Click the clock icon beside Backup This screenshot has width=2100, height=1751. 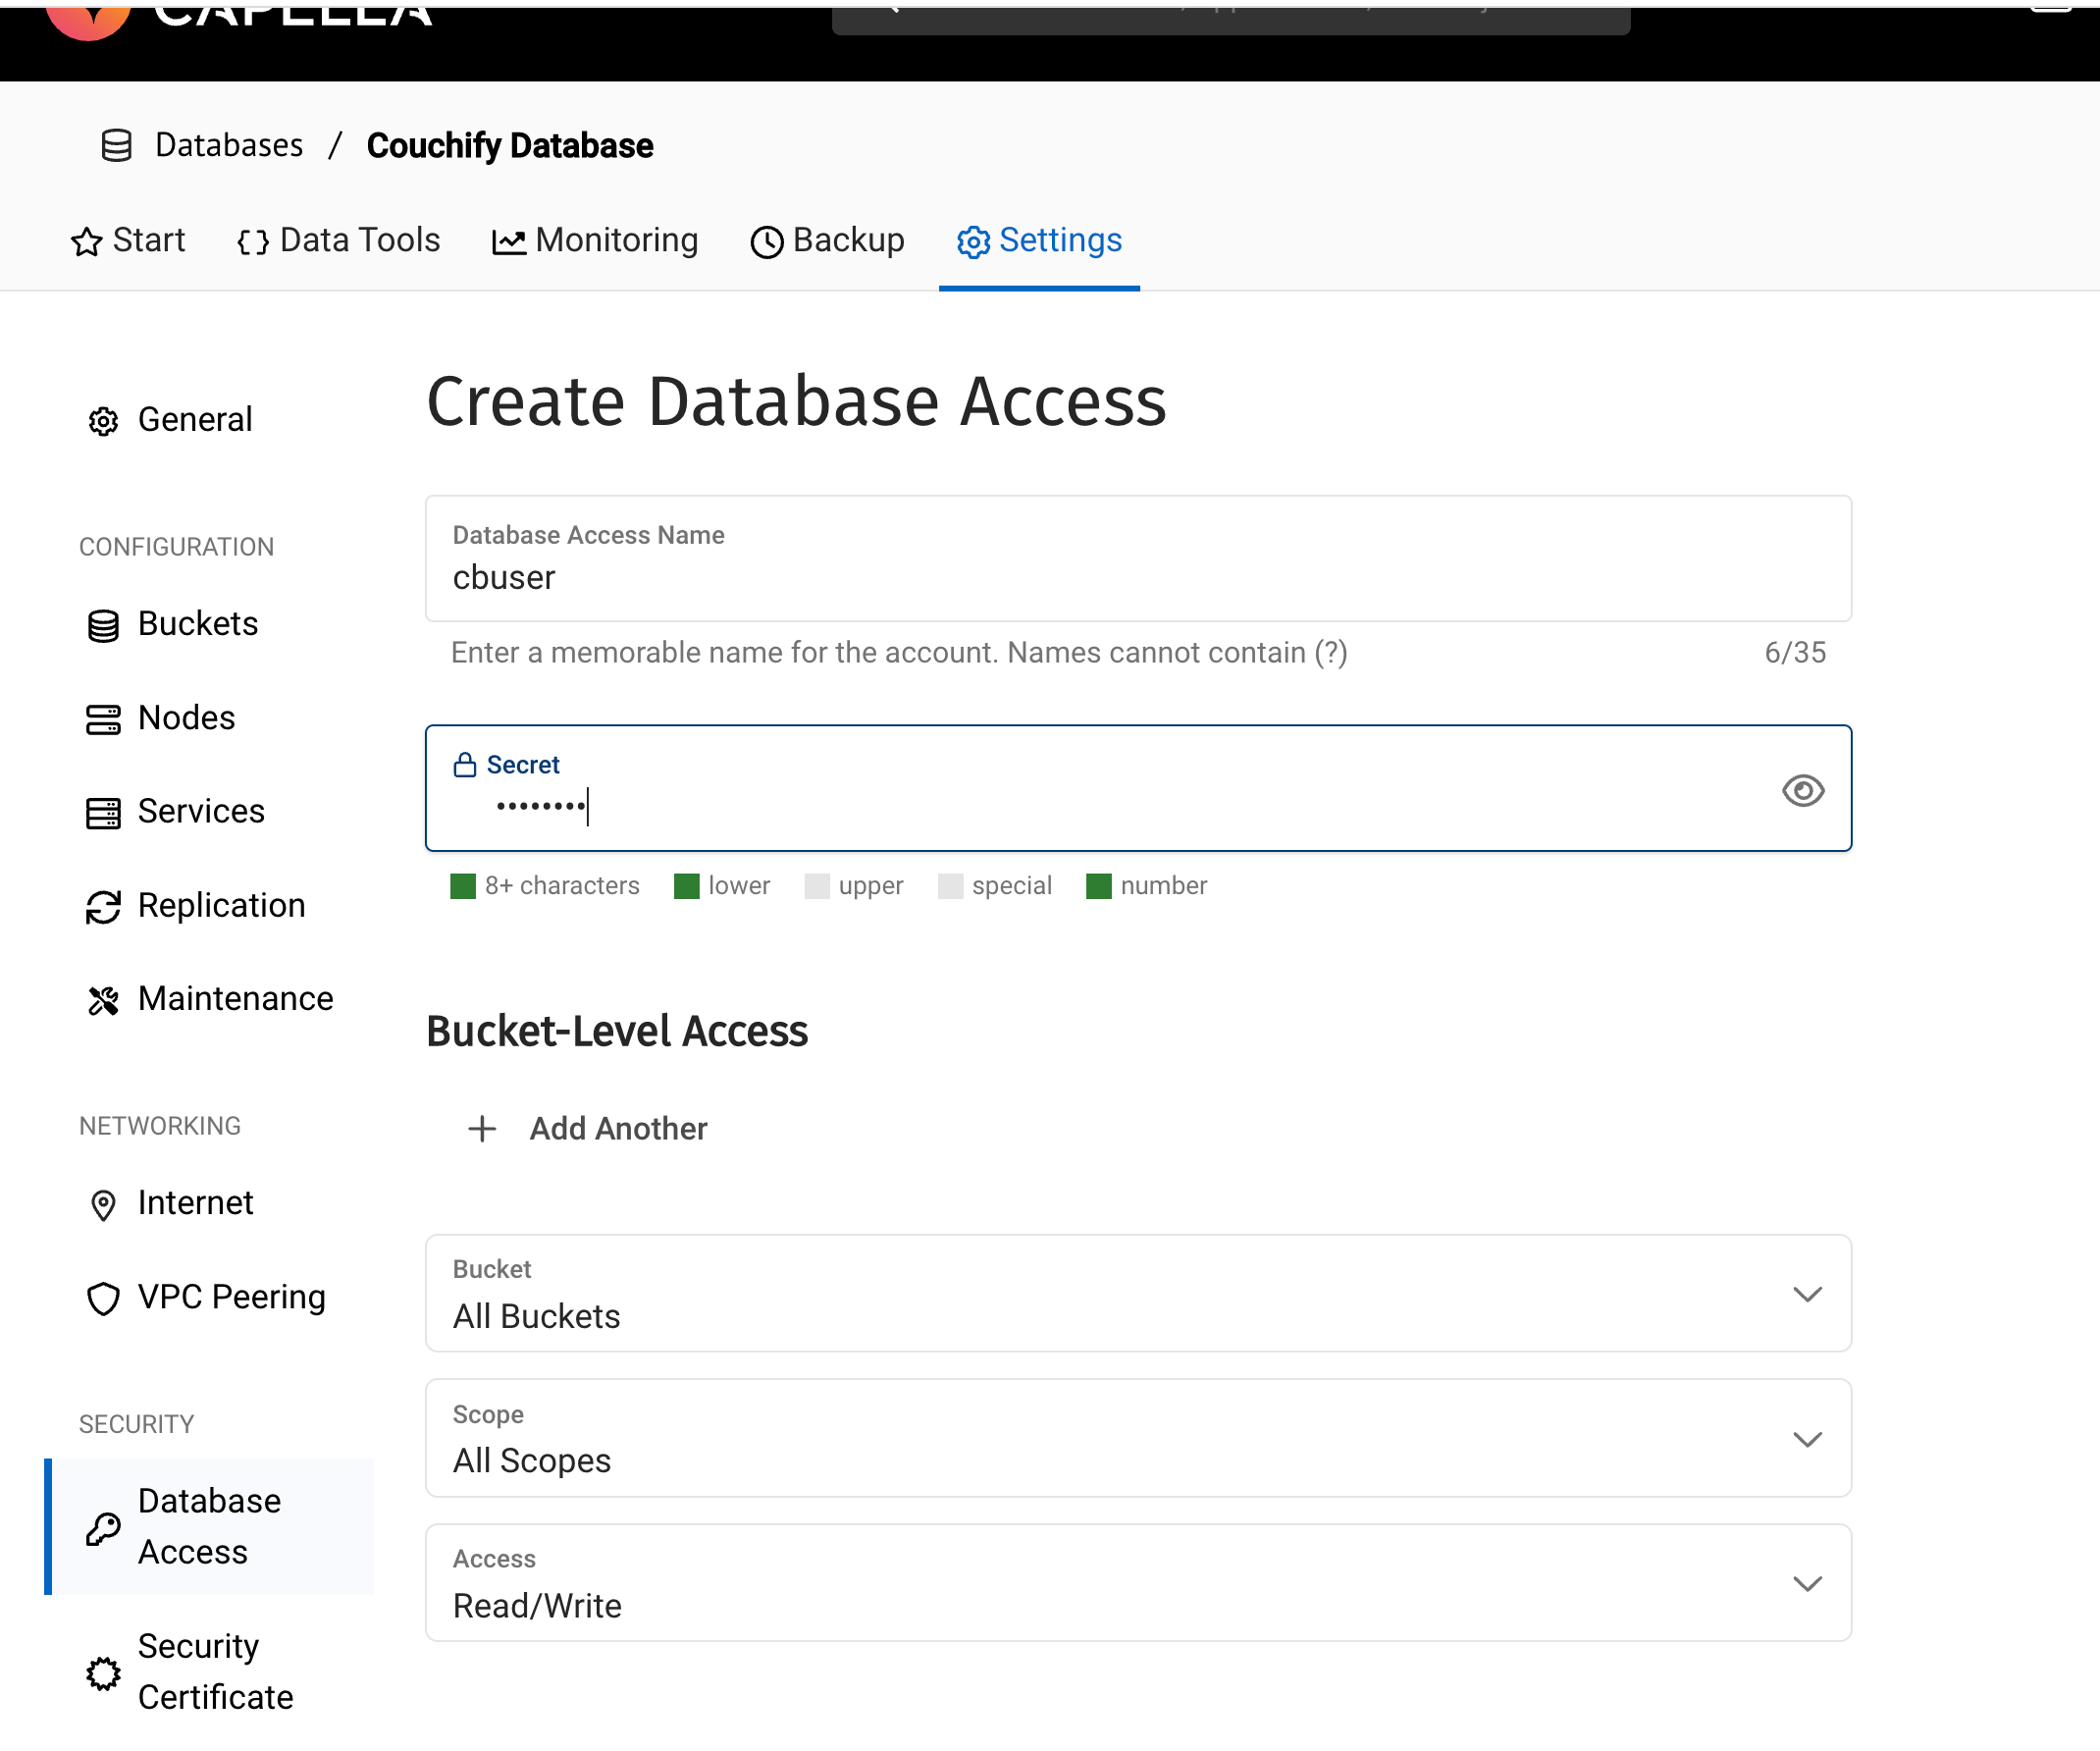click(767, 242)
